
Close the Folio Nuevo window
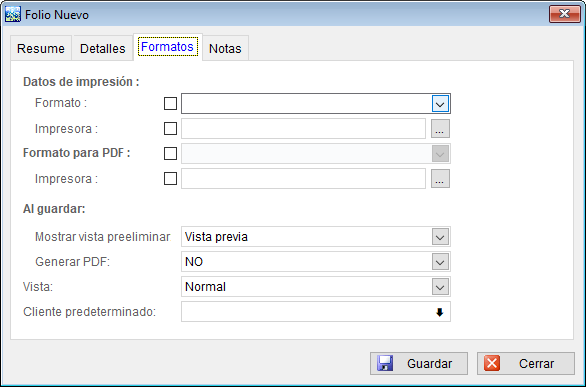(x=565, y=14)
